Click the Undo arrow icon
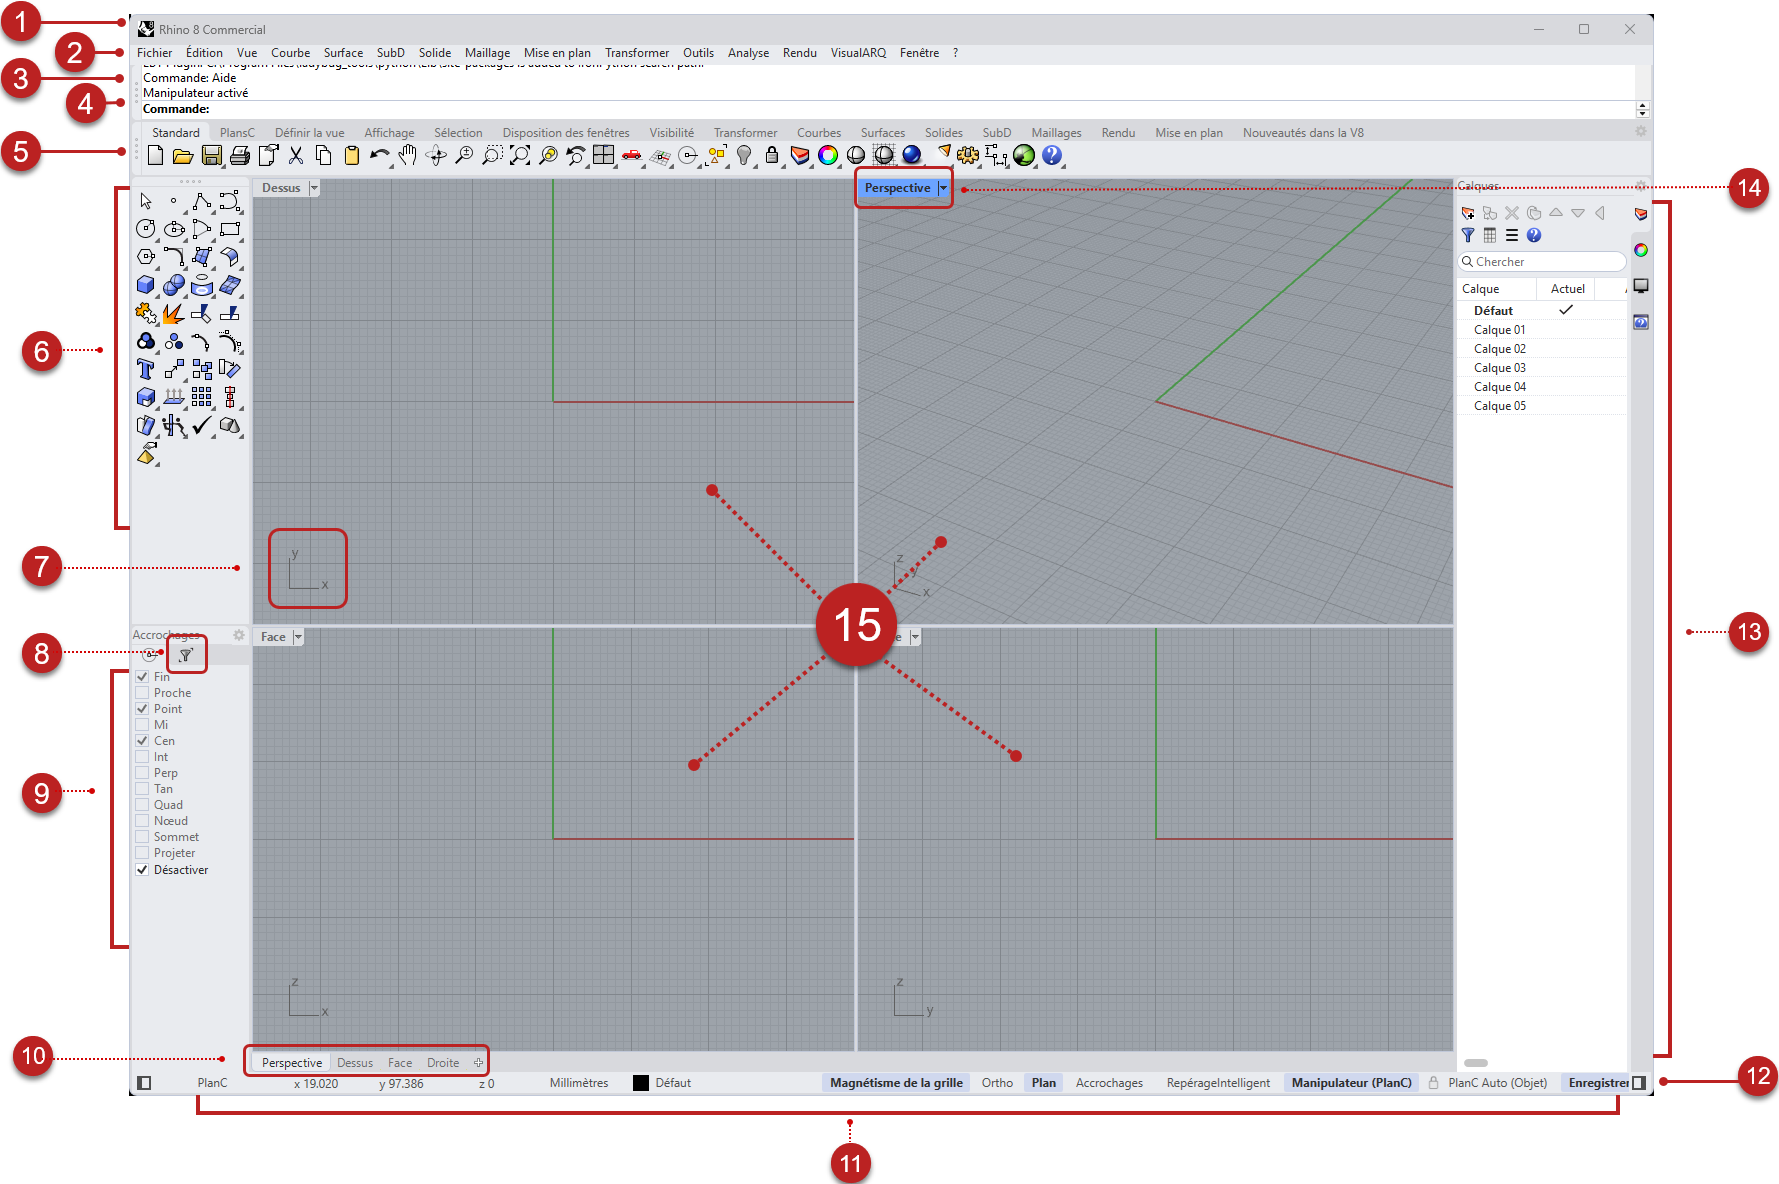The image size is (1779, 1184). [379, 155]
